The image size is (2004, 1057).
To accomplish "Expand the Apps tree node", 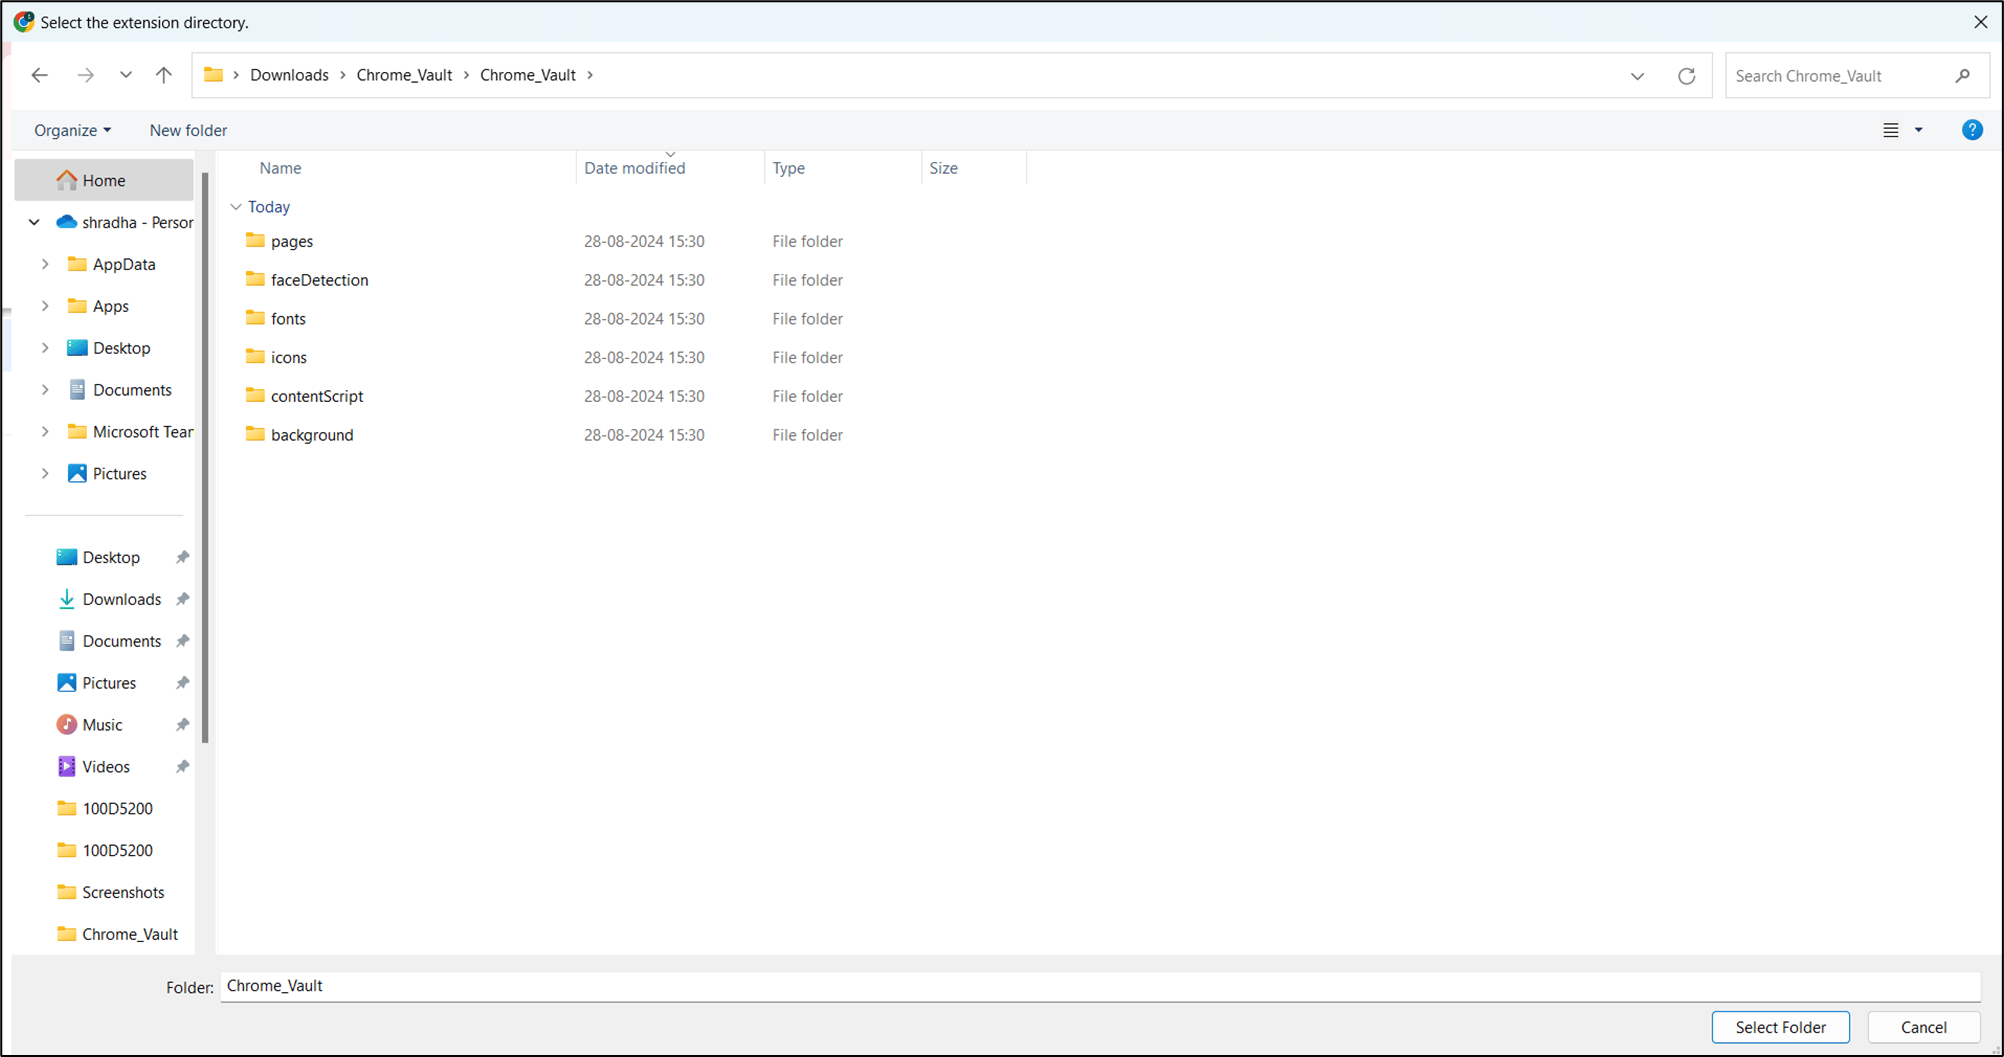I will [45, 306].
